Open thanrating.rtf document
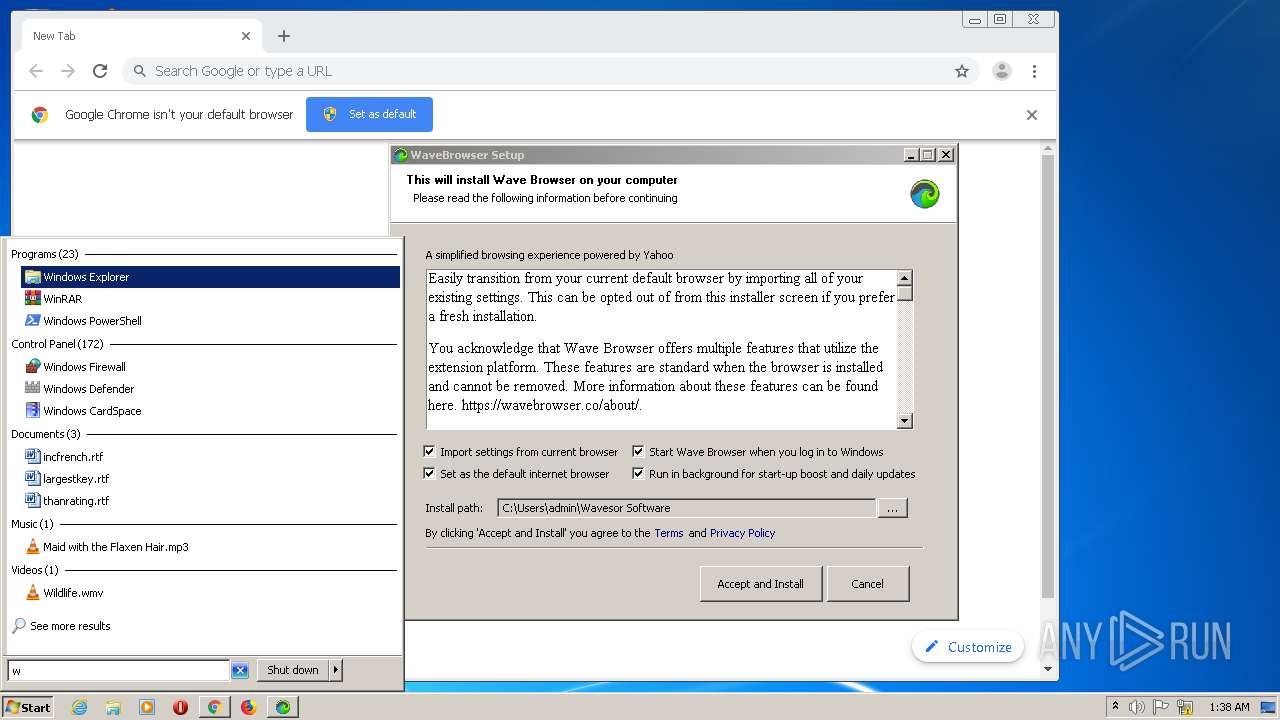Screen dimensions: 1280x720 click(x=210, y=501)
